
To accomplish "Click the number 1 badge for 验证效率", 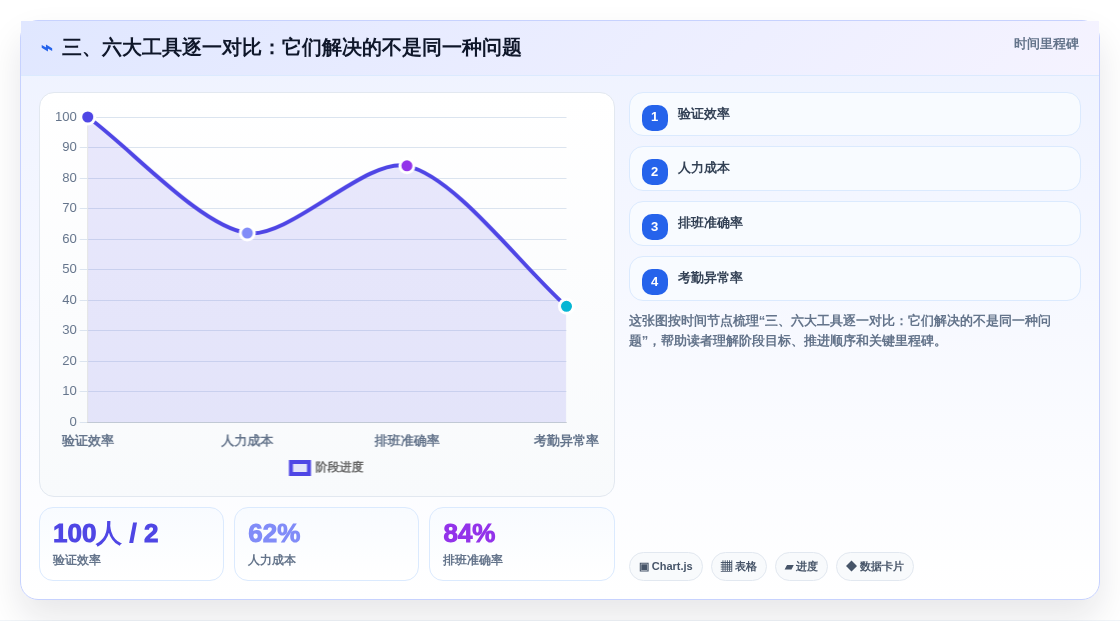I will coord(654,117).
